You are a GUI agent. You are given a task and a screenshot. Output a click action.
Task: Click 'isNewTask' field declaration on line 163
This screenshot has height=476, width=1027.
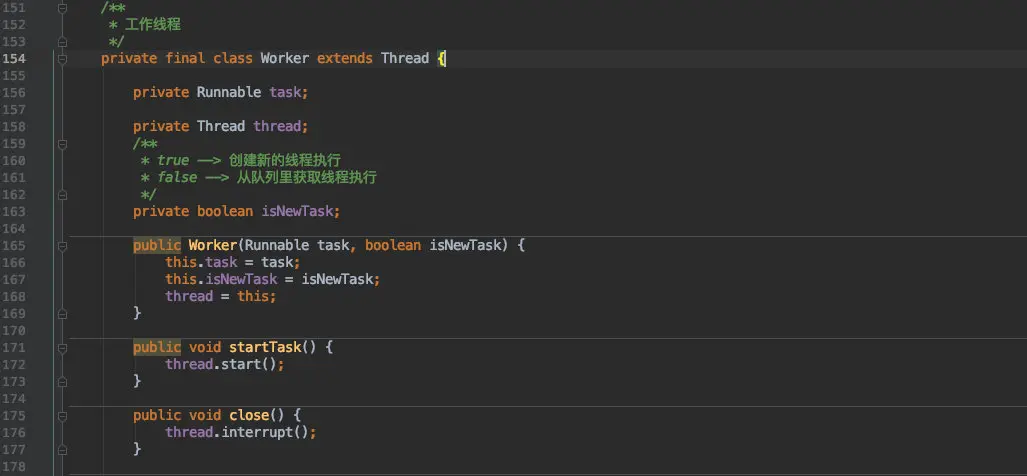297,211
